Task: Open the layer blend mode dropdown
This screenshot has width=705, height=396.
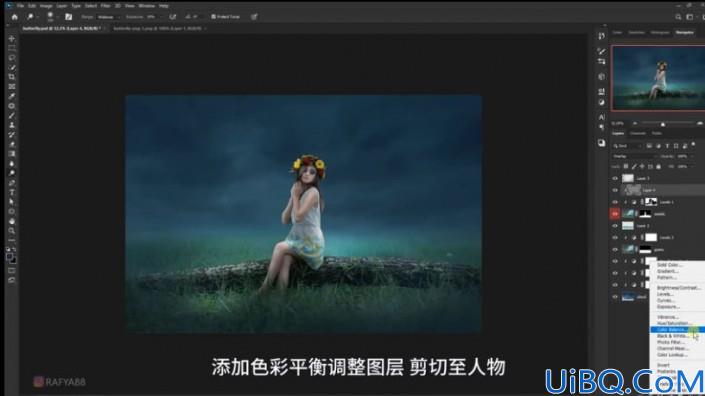Action: point(635,156)
